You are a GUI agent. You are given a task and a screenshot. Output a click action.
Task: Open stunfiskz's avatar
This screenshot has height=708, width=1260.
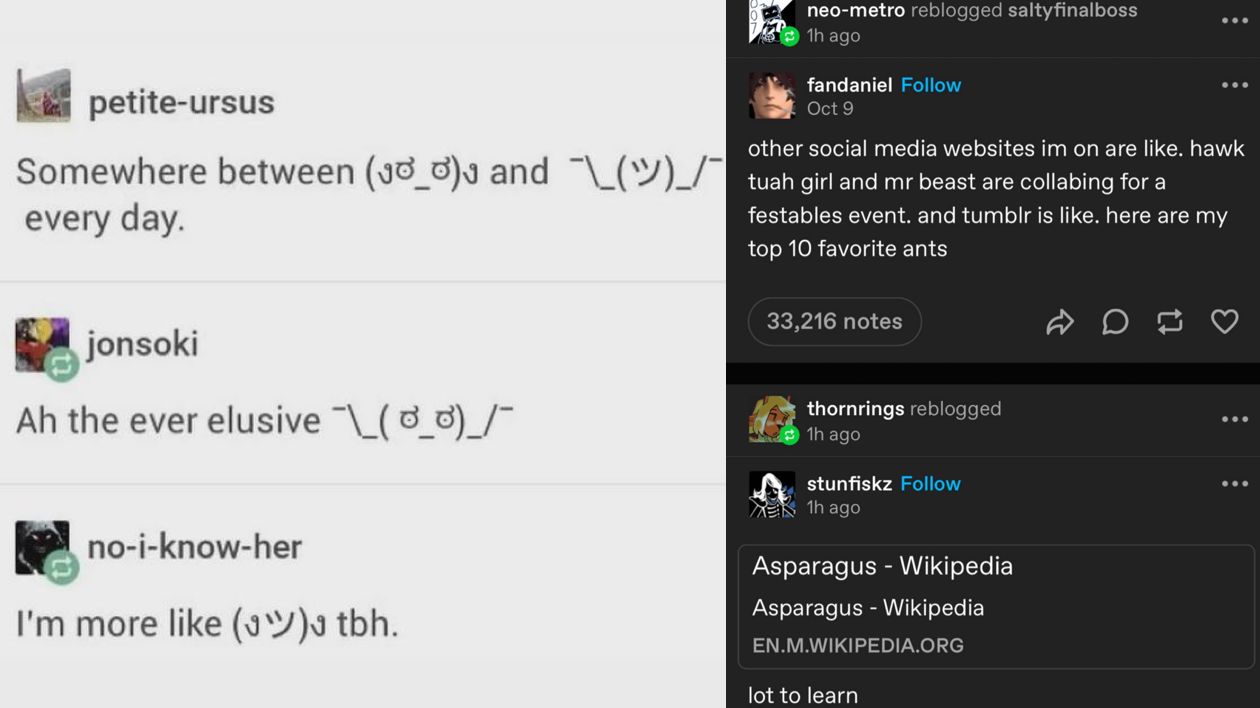click(x=772, y=495)
